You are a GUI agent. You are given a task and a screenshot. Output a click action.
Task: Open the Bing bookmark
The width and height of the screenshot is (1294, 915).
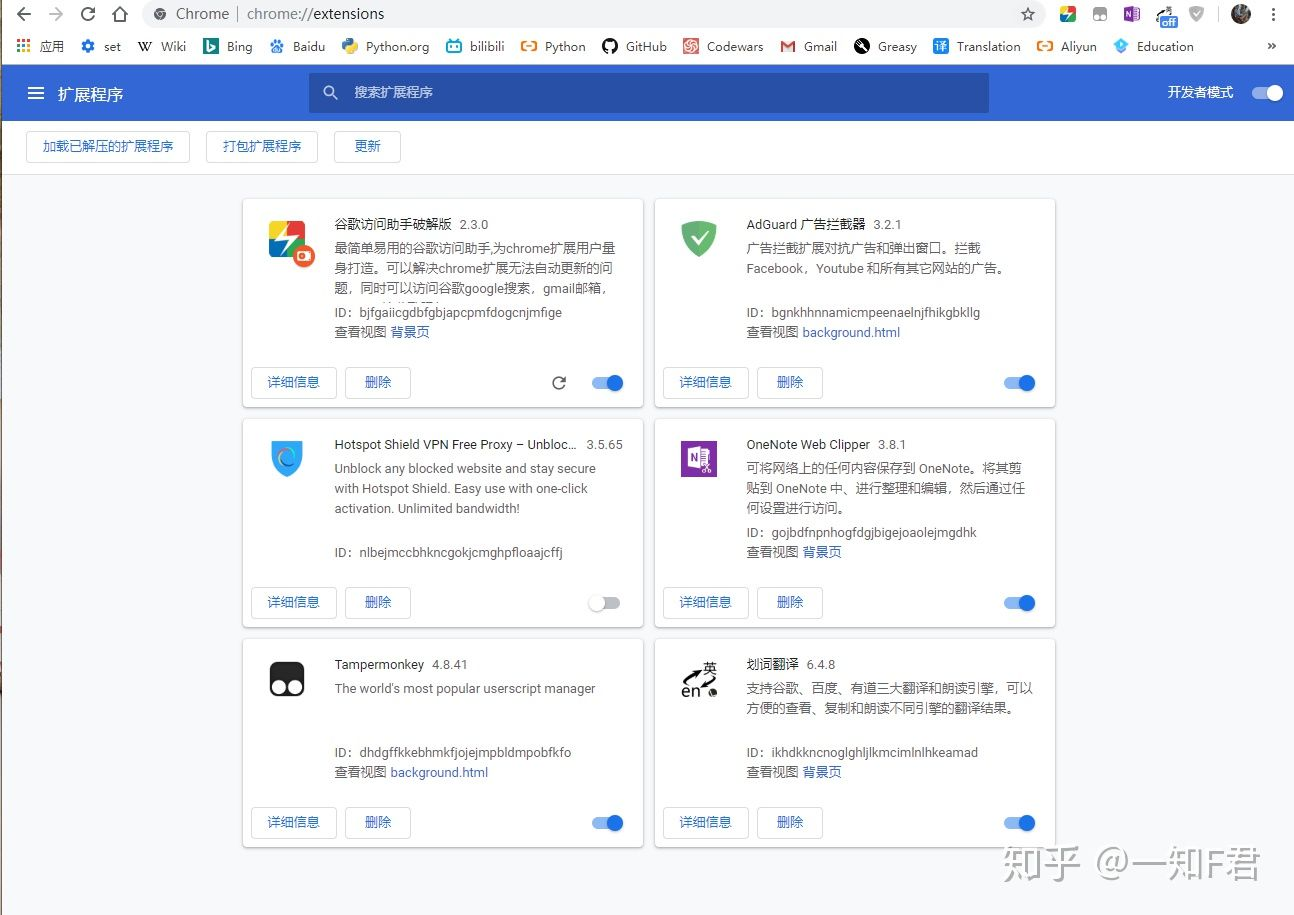228,46
